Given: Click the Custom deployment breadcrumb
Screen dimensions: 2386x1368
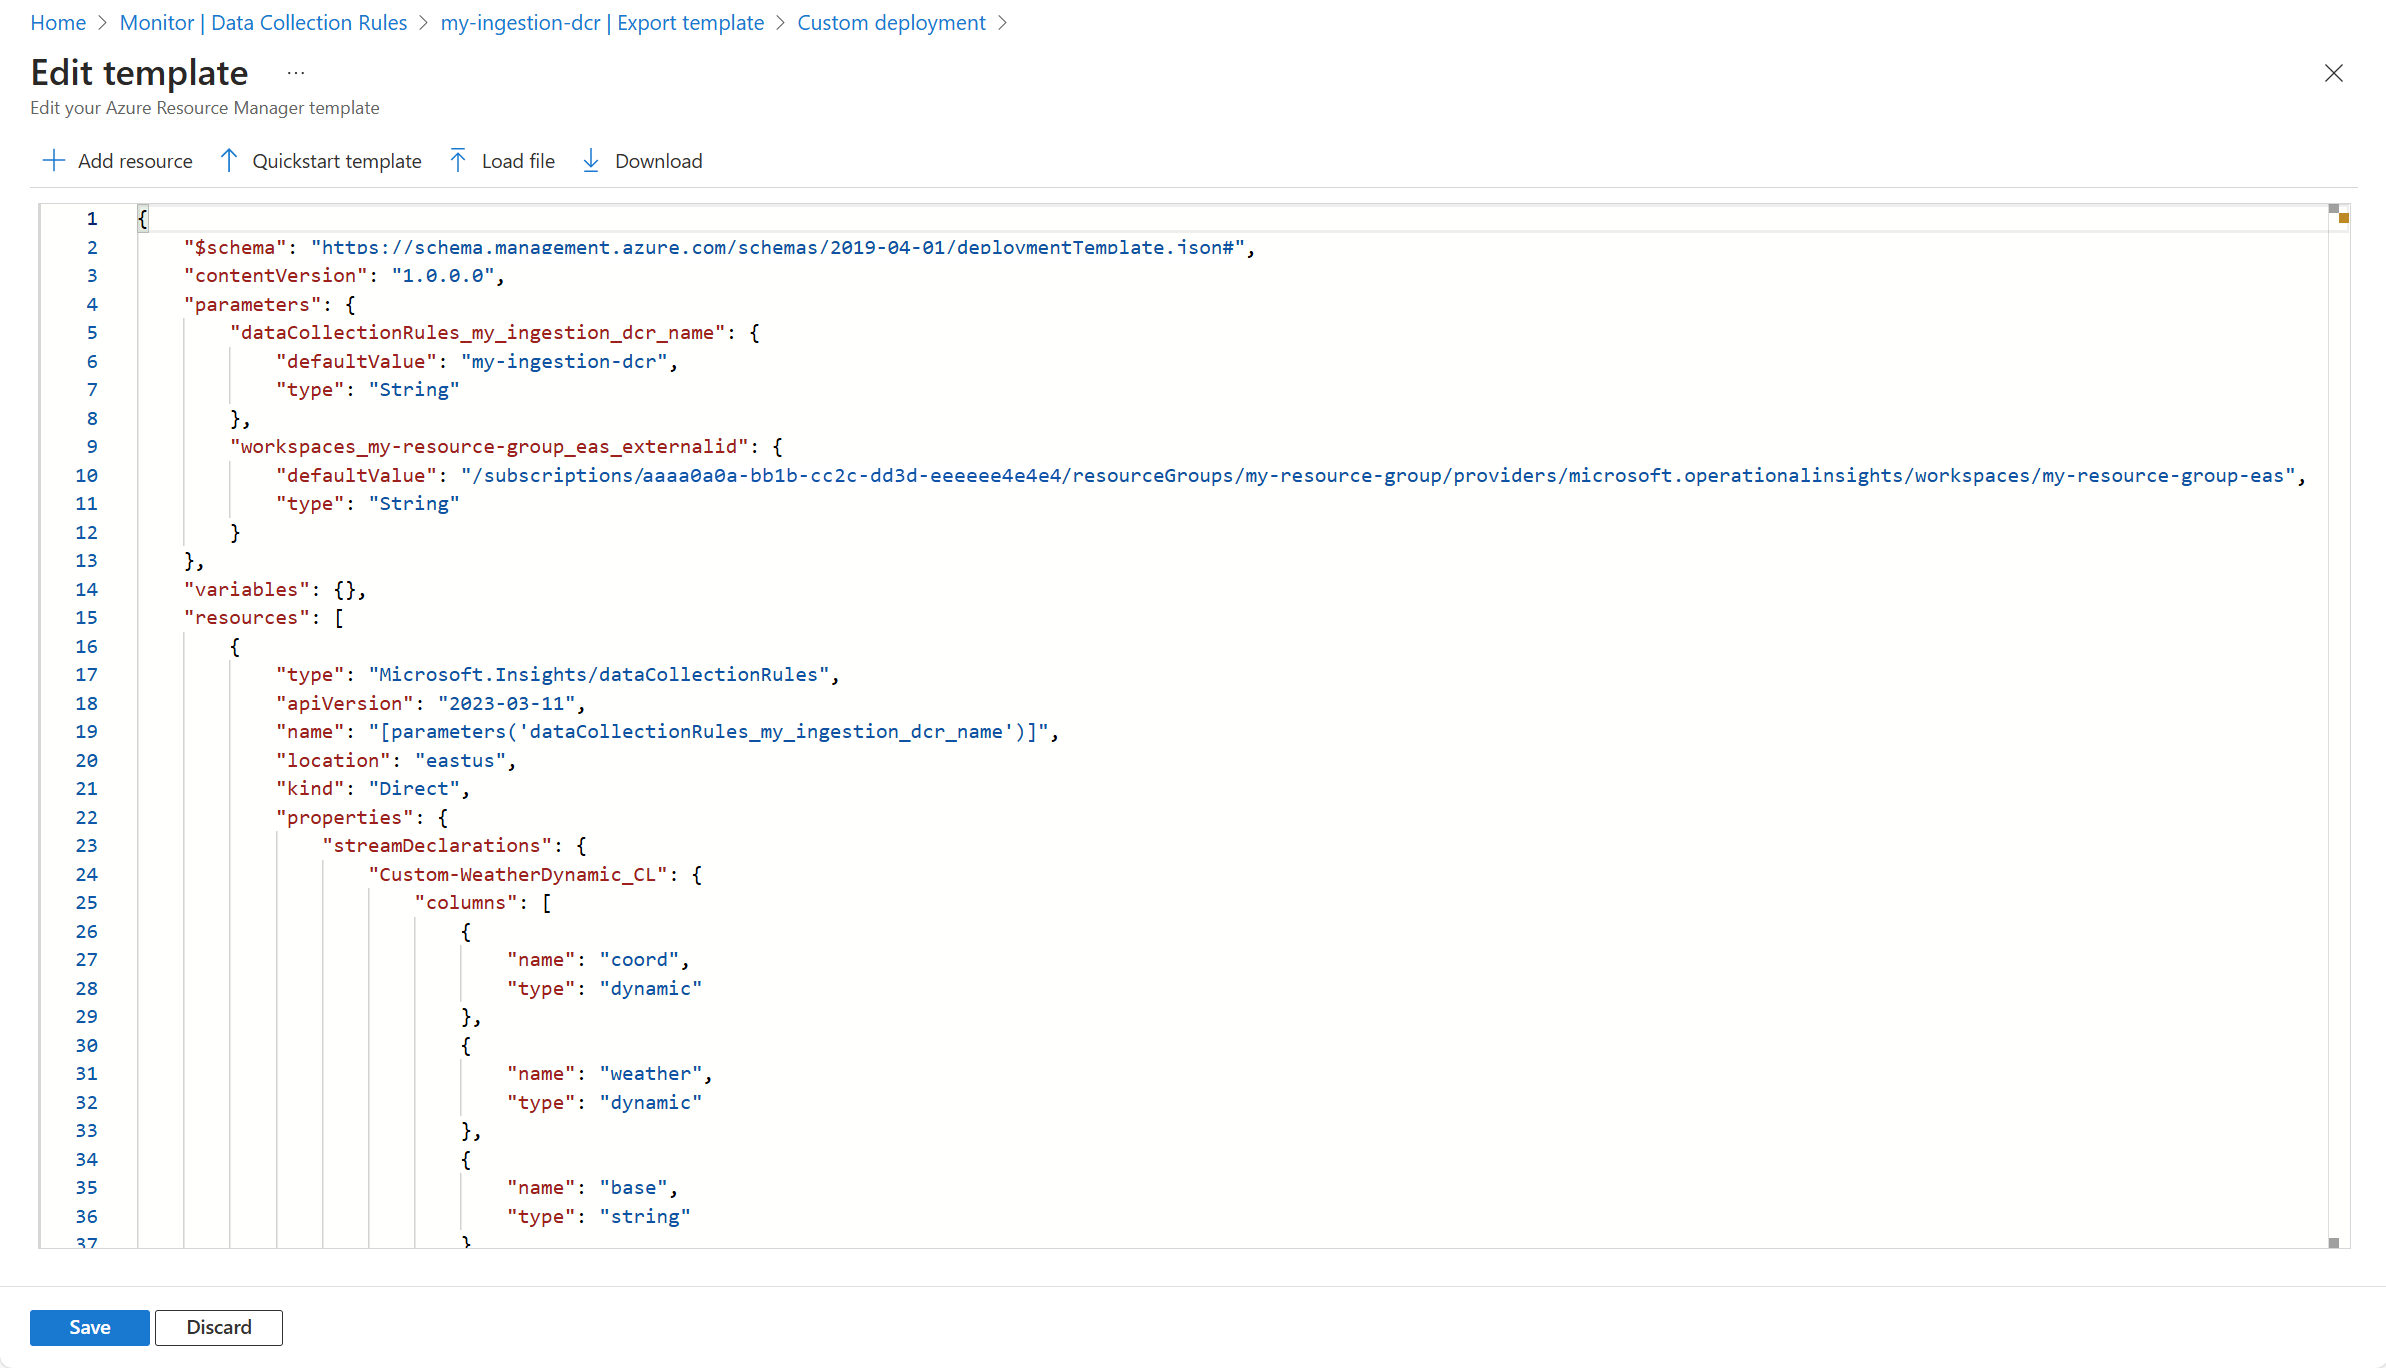Looking at the screenshot, I should click(891, 22).
